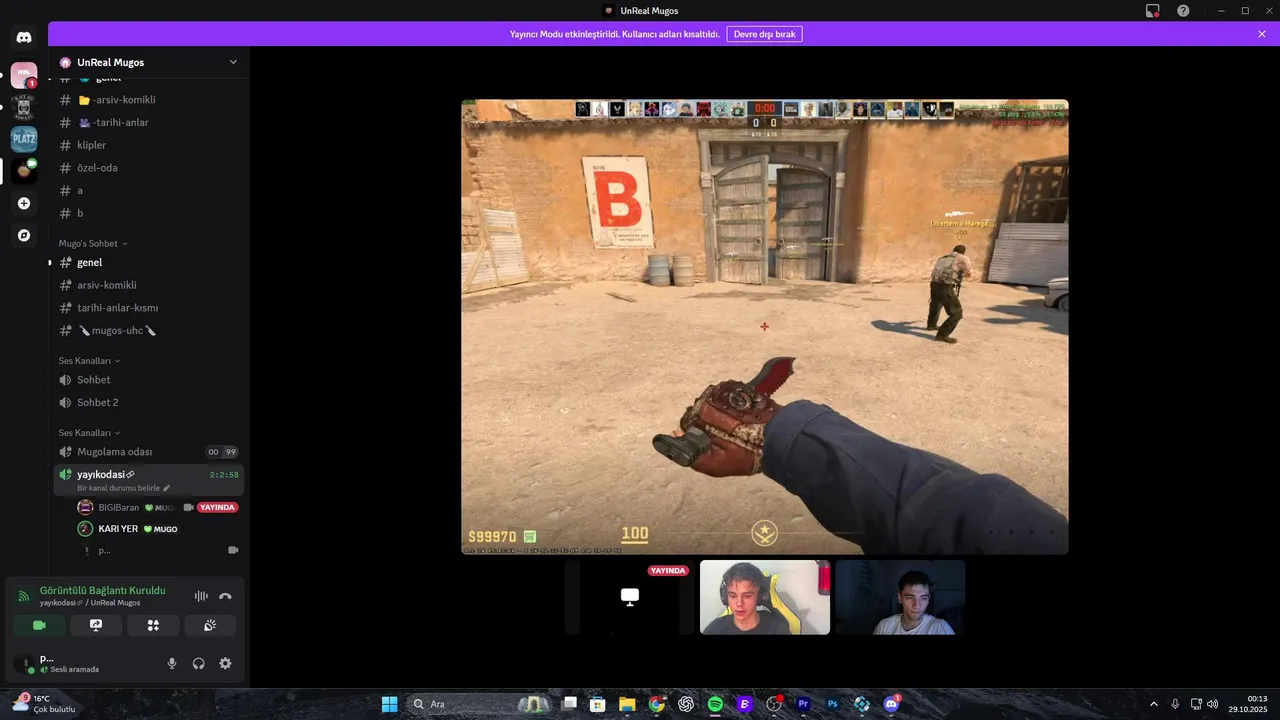Launch Chrome from the taskbar
Screen dimensions: 1280x720
pyautogui.click(x=656, y=704)
